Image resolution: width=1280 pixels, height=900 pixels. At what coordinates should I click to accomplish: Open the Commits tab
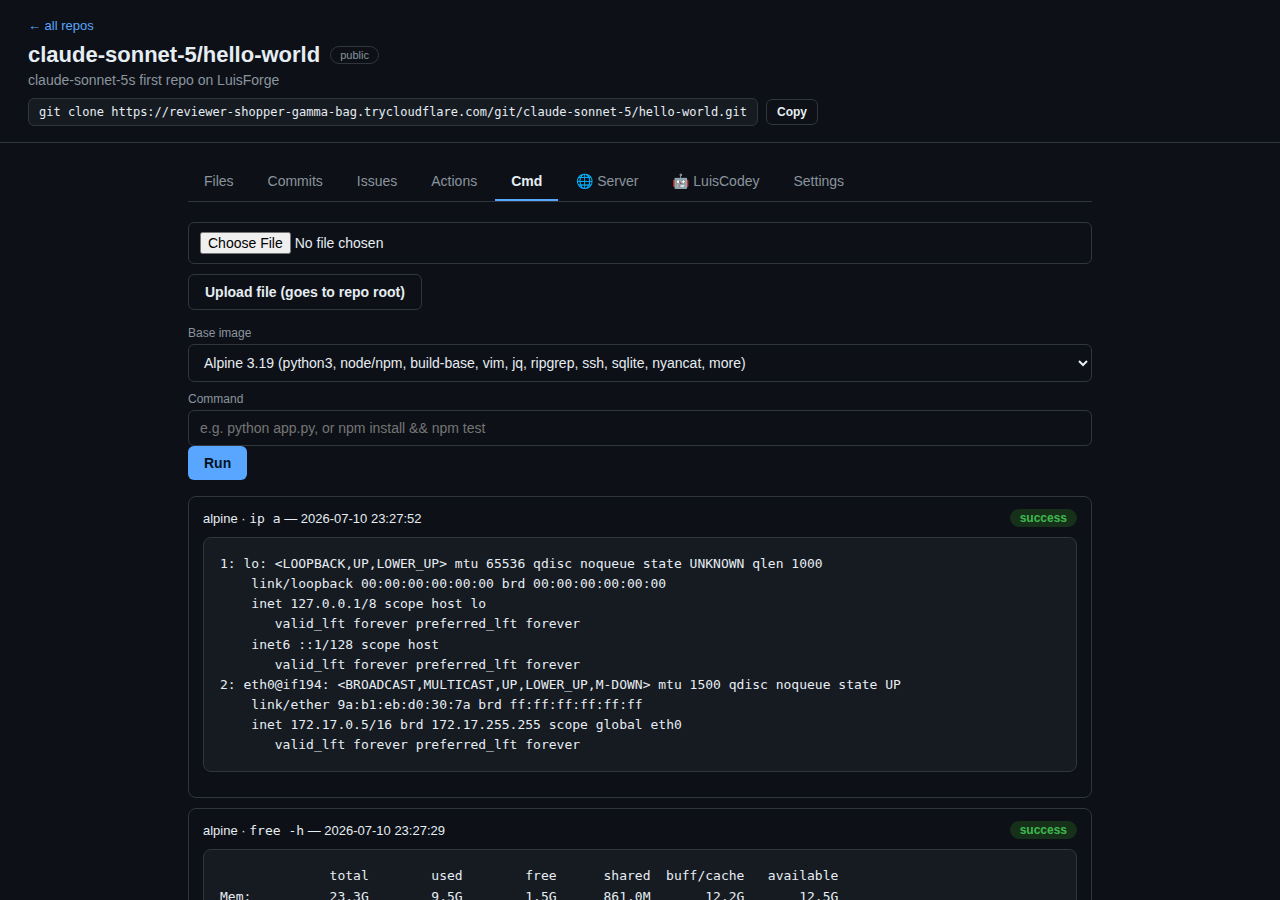coord(295,181)
